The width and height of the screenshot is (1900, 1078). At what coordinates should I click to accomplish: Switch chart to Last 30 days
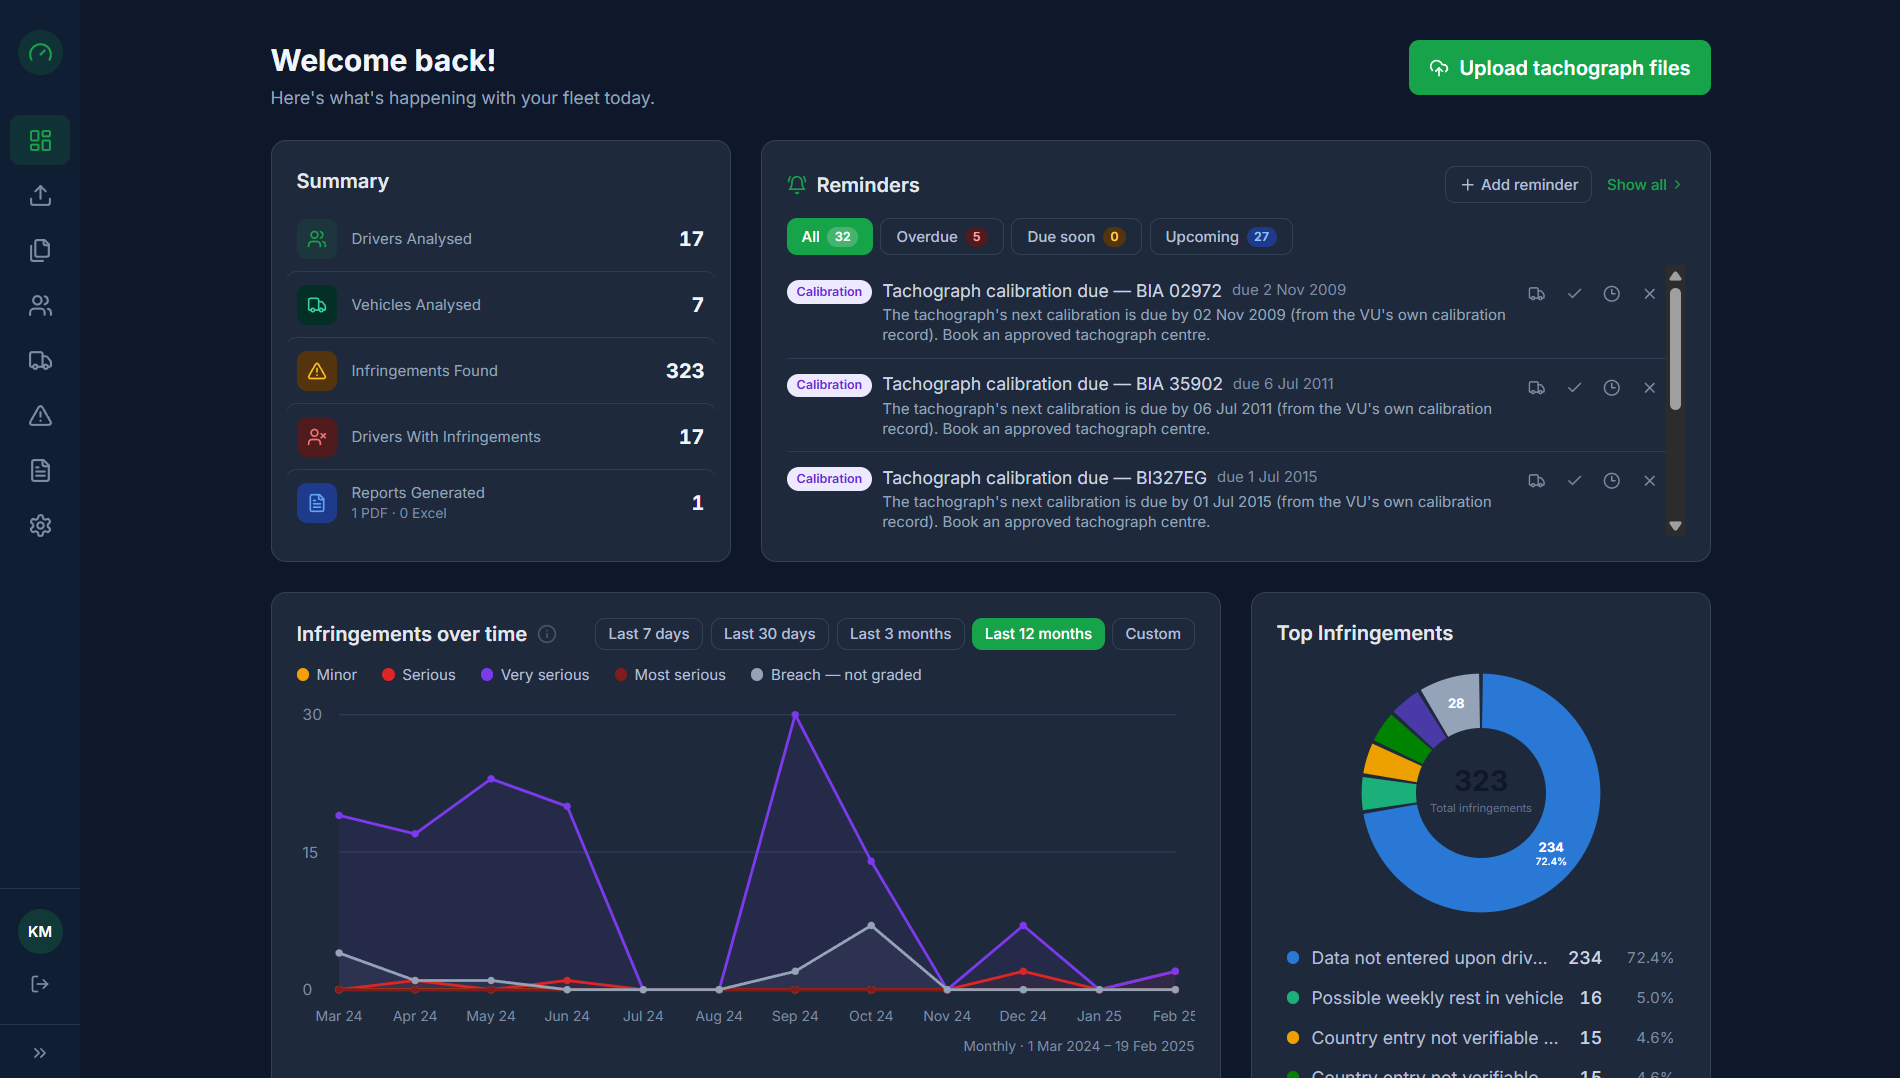(x=769, y=634)
